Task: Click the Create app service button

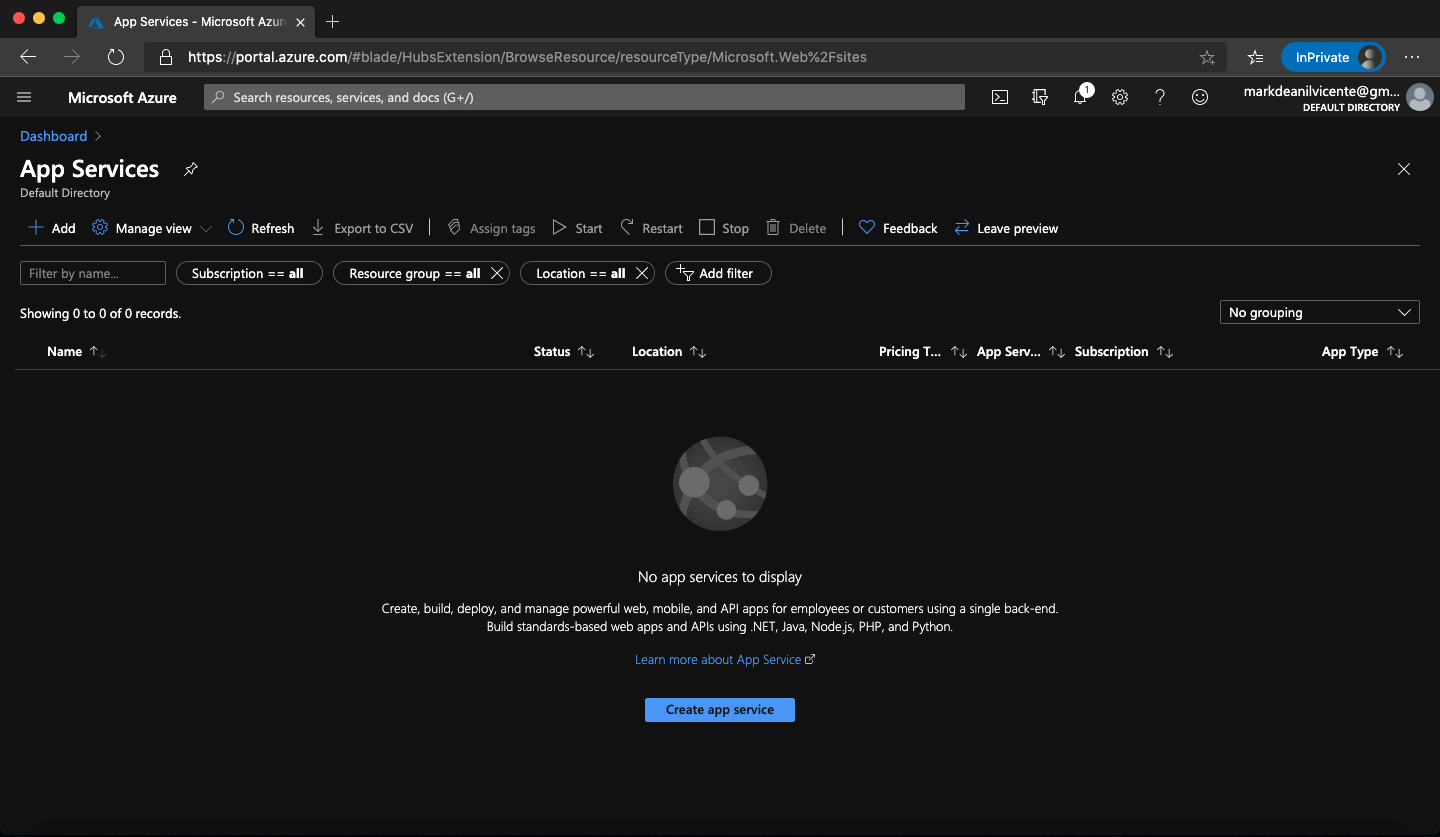Action: [720, 710]
